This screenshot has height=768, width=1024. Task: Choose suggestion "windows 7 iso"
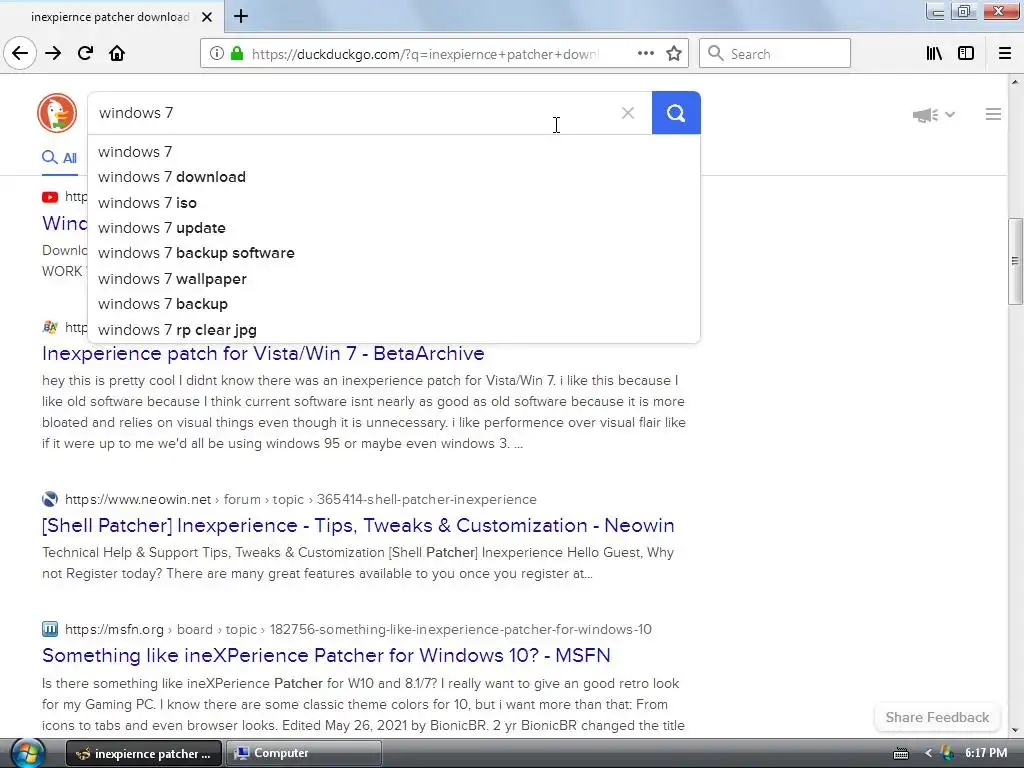point(394,203)
